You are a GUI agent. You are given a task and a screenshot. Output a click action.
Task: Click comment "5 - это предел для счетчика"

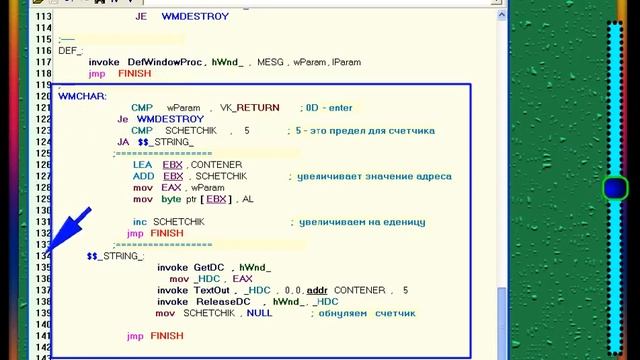[x=365, y=131]
